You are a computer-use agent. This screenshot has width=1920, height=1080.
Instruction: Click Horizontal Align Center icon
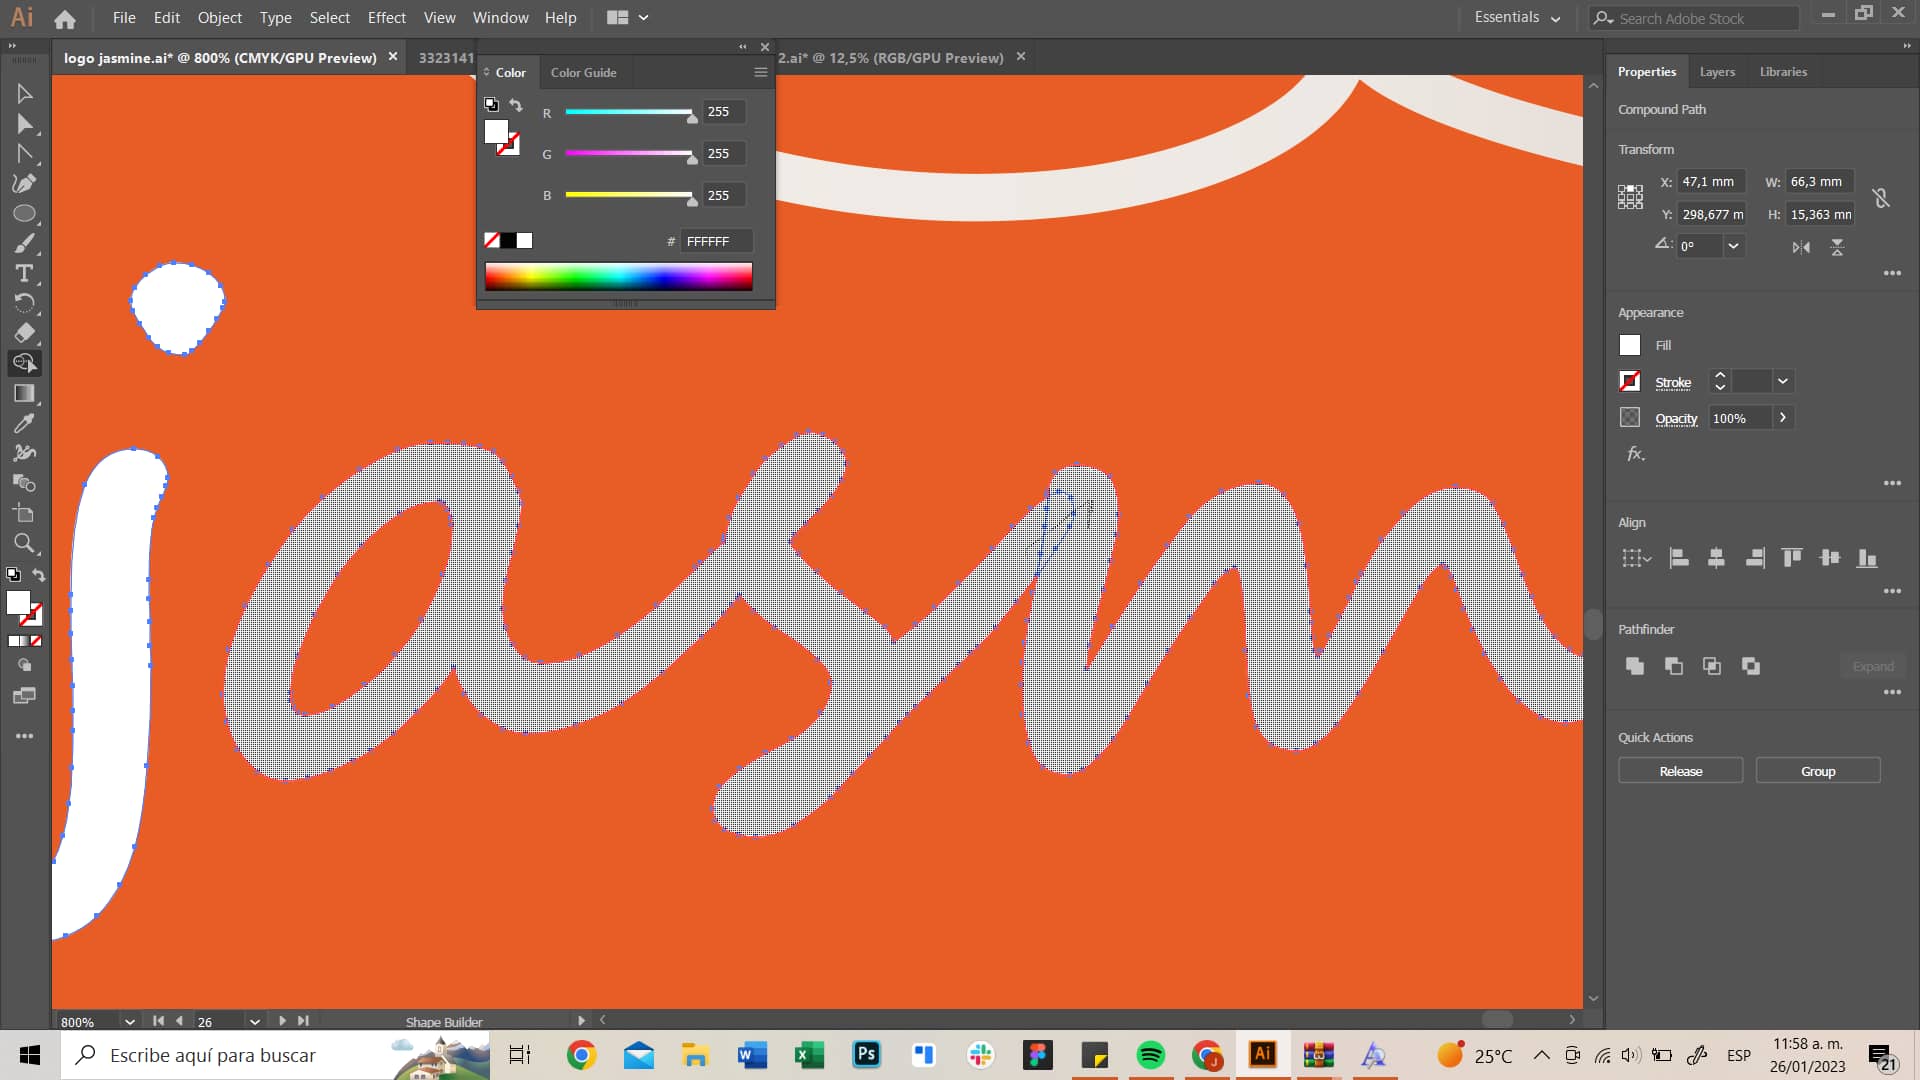(x=1716, y=558)
